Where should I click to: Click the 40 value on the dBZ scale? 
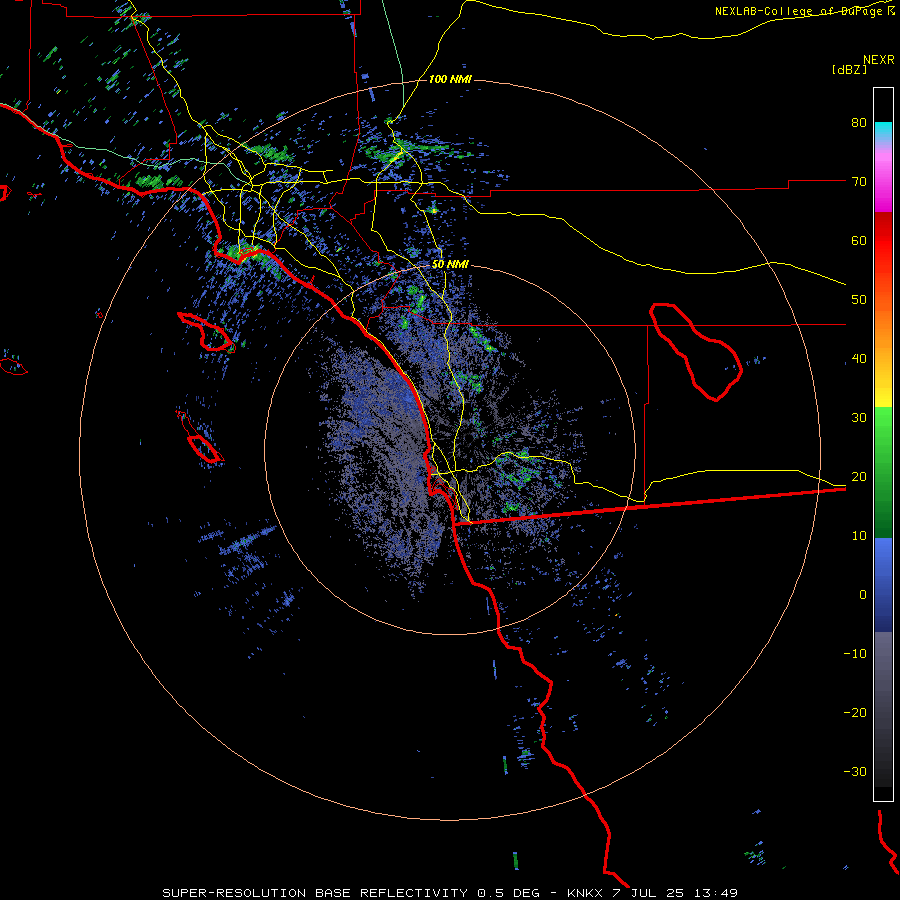859,359
